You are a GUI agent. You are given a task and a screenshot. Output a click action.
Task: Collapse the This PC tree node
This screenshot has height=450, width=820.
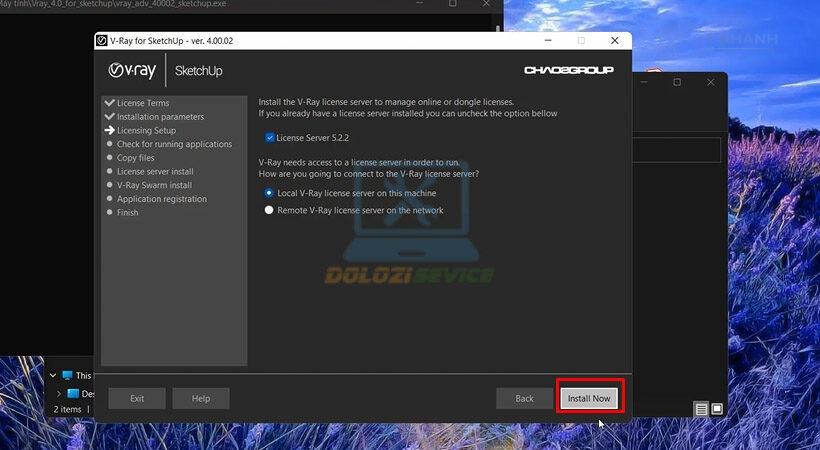coord(53,375)
